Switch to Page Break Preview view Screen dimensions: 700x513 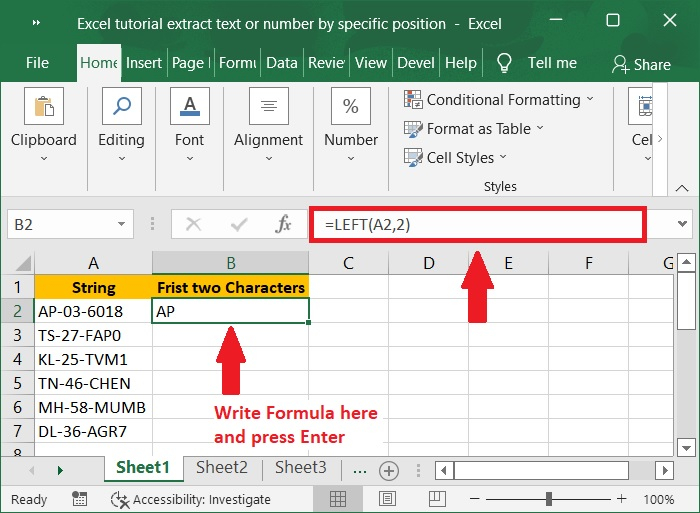click(x=437, y=499)
